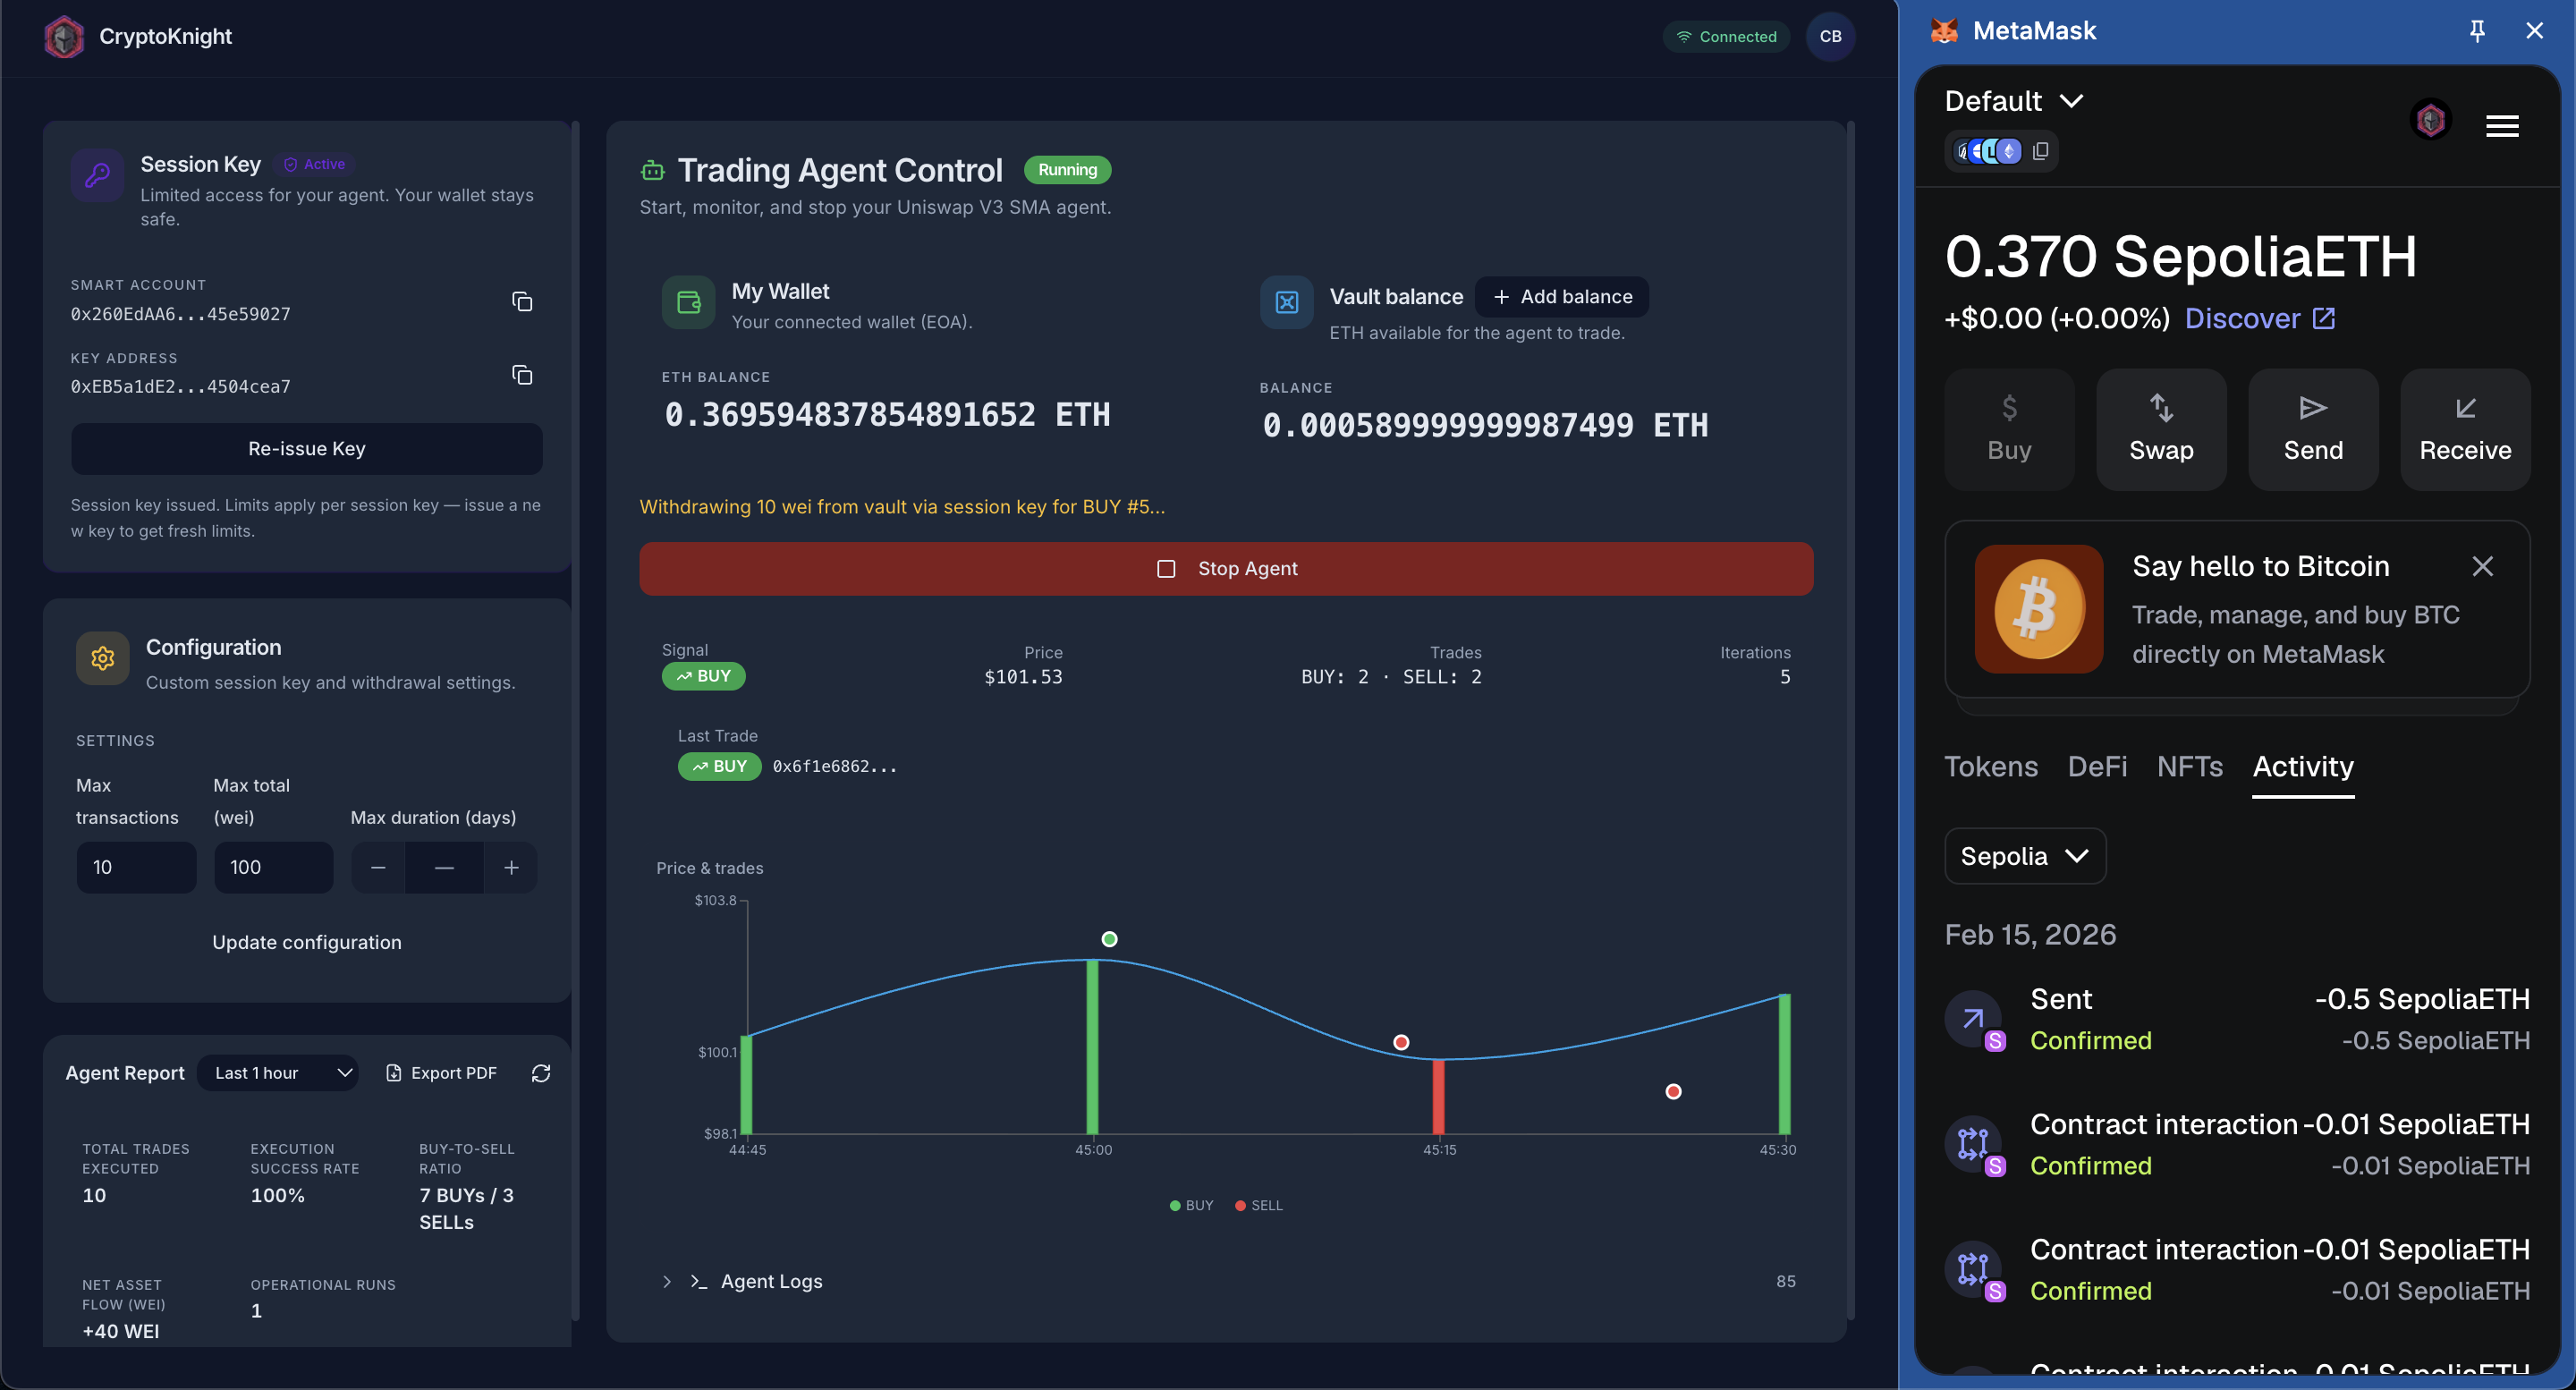This screenshot has width=2576, height=1390.
Task: Click the Max transactions input field
Action: [x=136, y=868]
